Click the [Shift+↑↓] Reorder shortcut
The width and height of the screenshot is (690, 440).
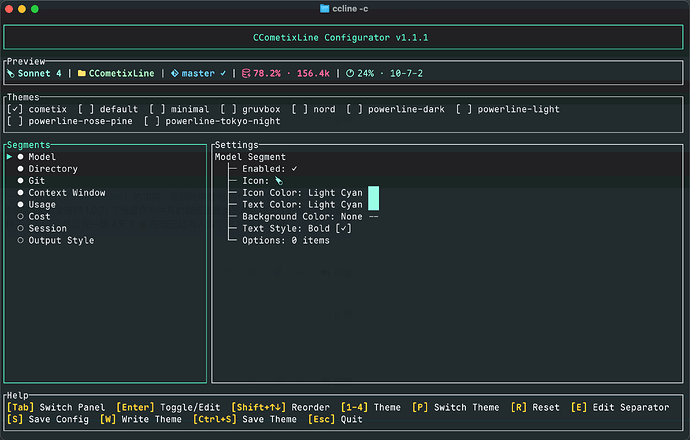(x=280, y=407)
